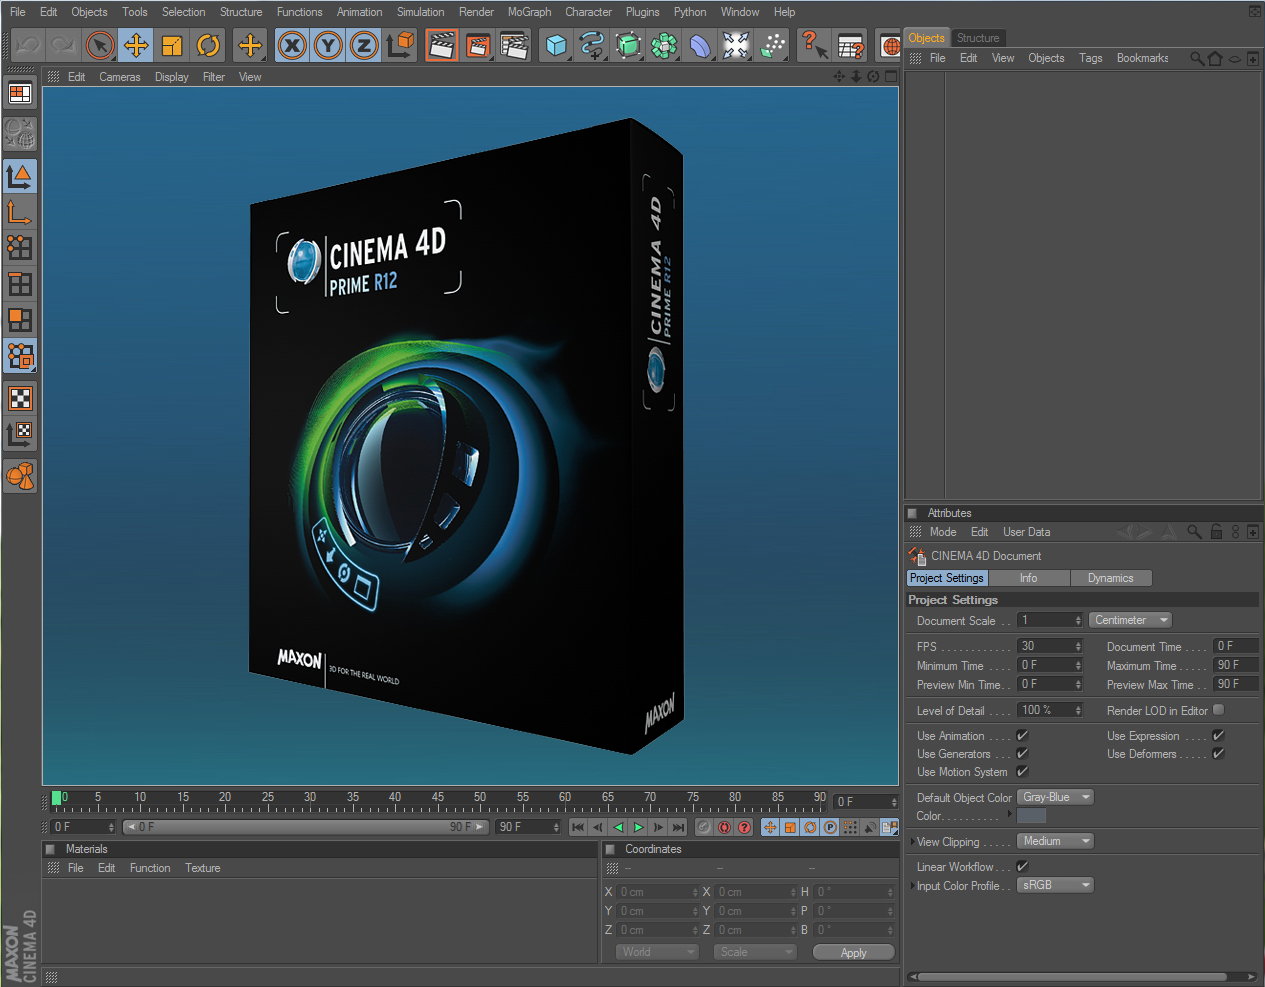Open the Render Settings
Viewport: 1265px width, 987px height.
click(x=514, y=45)
